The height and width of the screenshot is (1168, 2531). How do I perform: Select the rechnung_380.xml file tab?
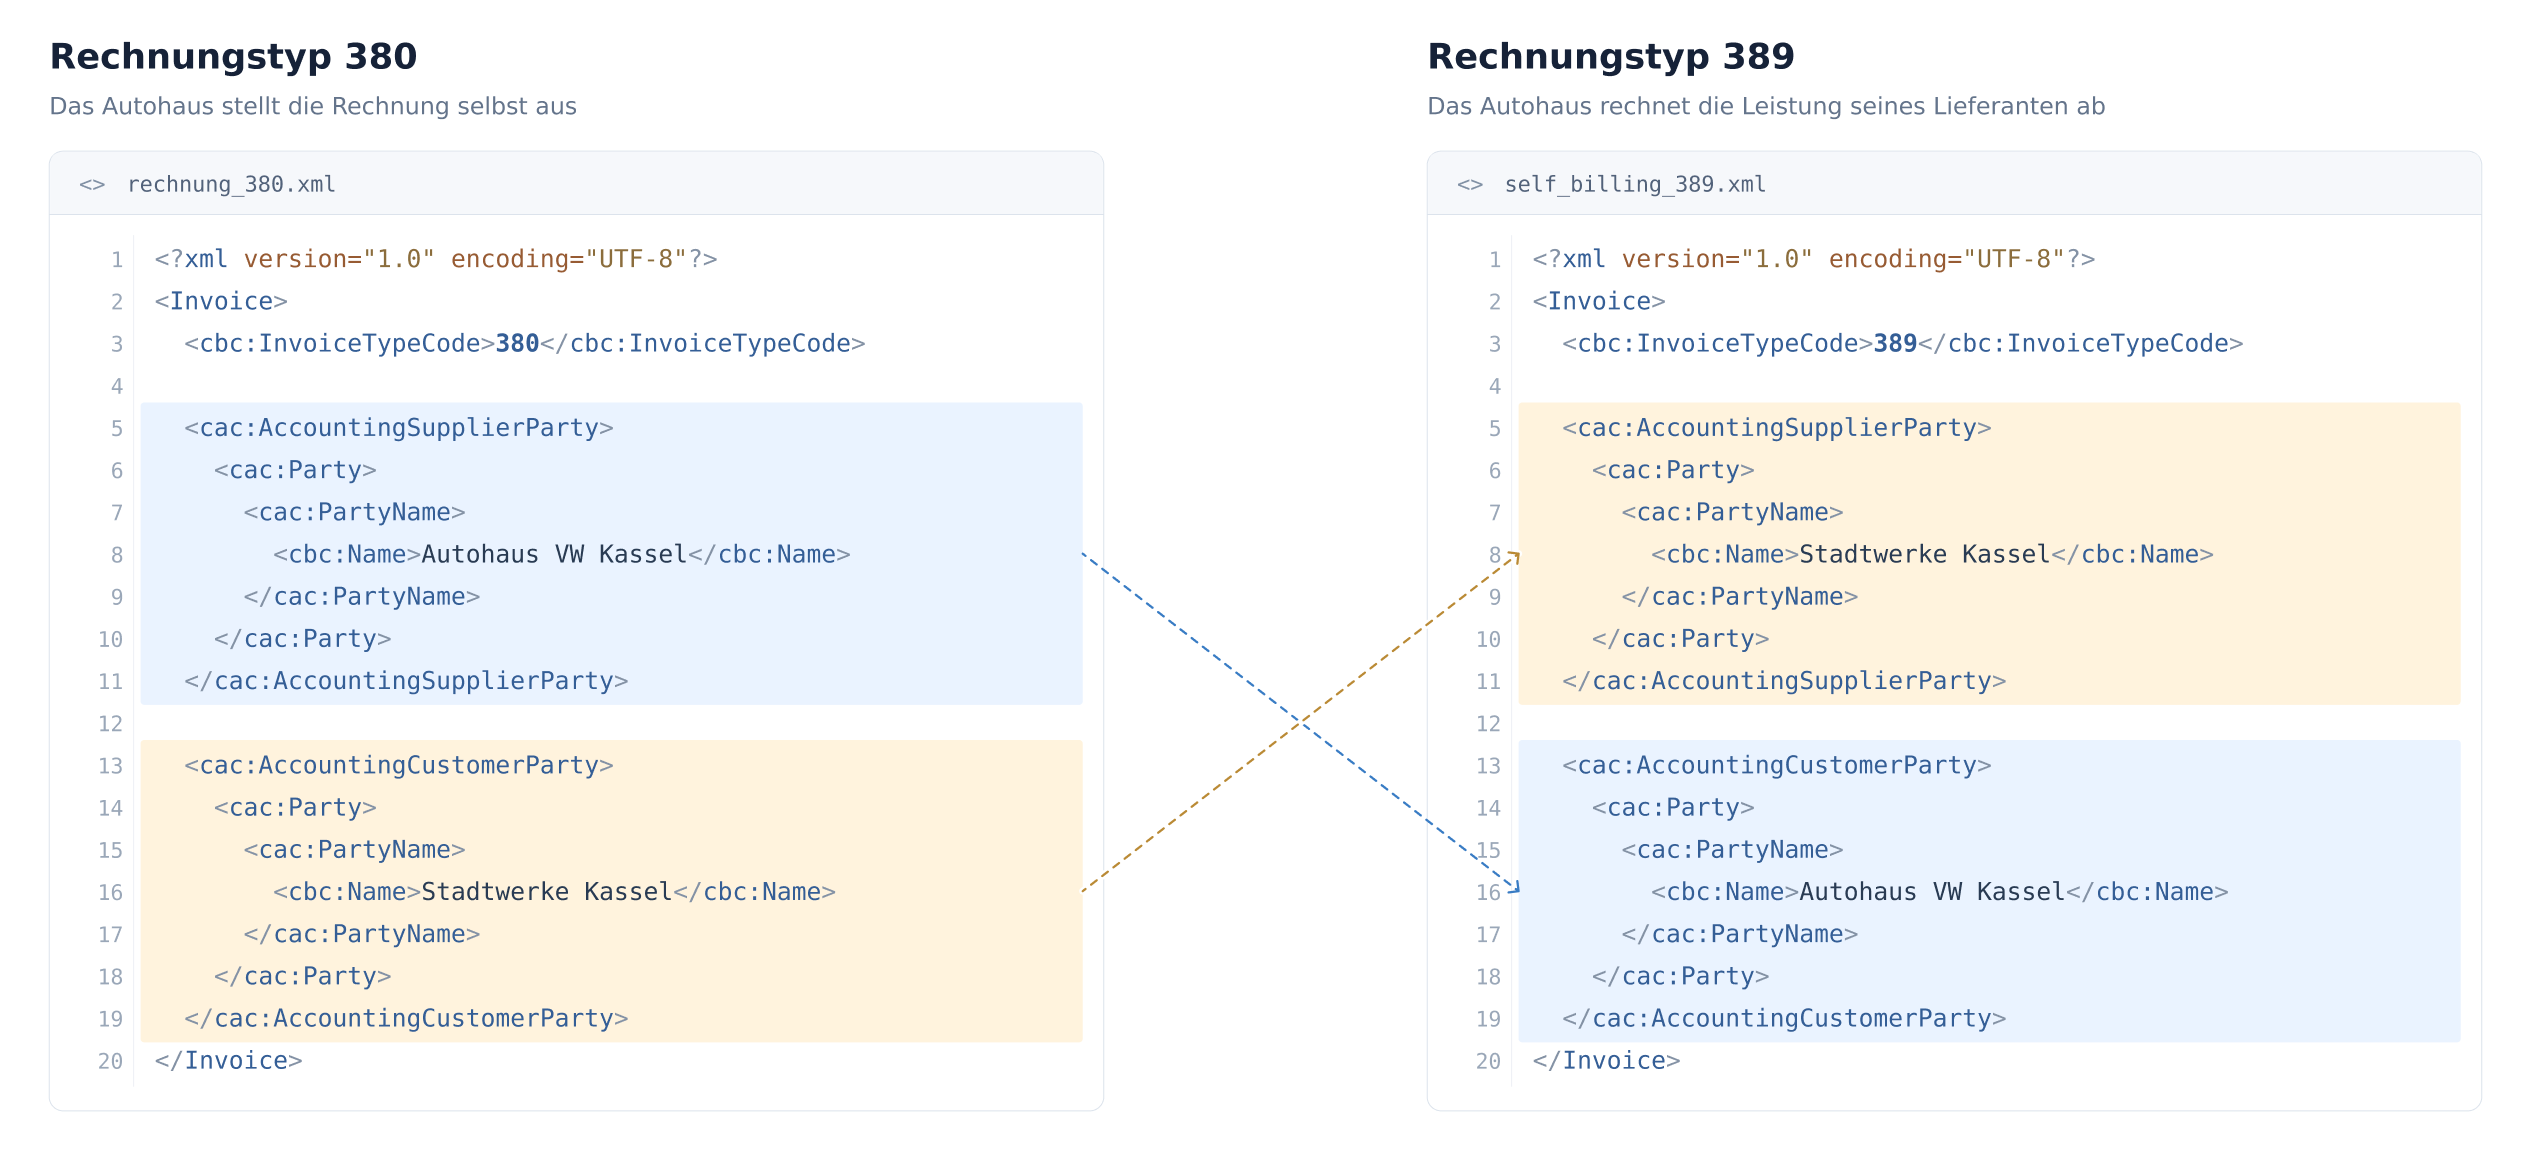pos(231,185)
